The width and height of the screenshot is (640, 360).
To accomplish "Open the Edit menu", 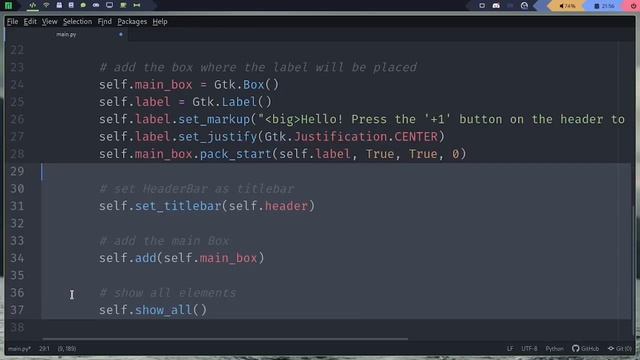I will tap(30, 22).
